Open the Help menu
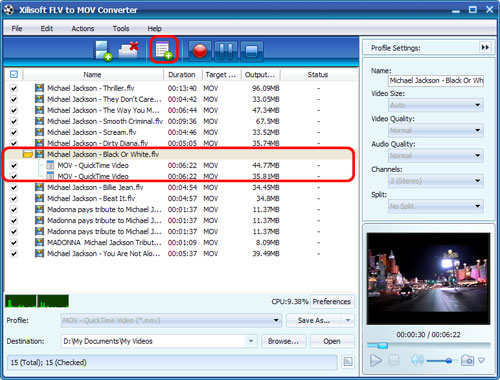 (154, 28)
